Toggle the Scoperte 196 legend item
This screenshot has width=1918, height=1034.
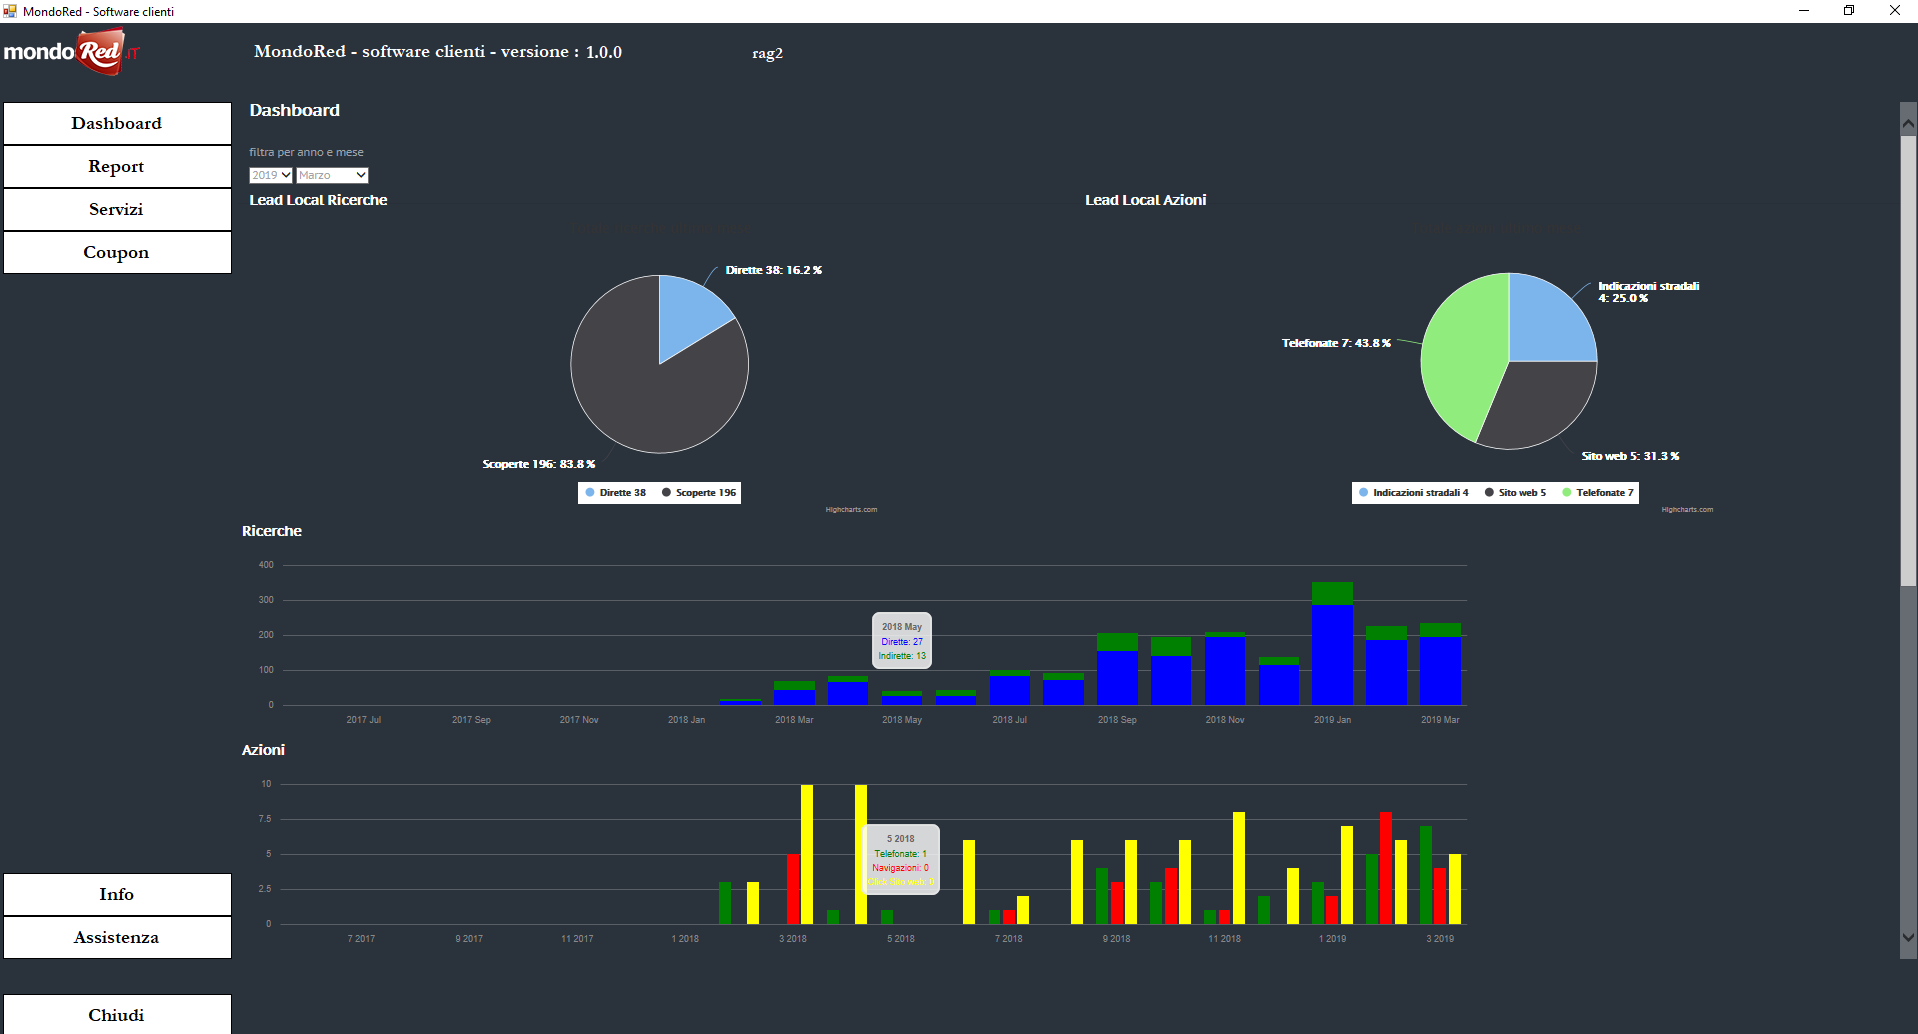699,493
